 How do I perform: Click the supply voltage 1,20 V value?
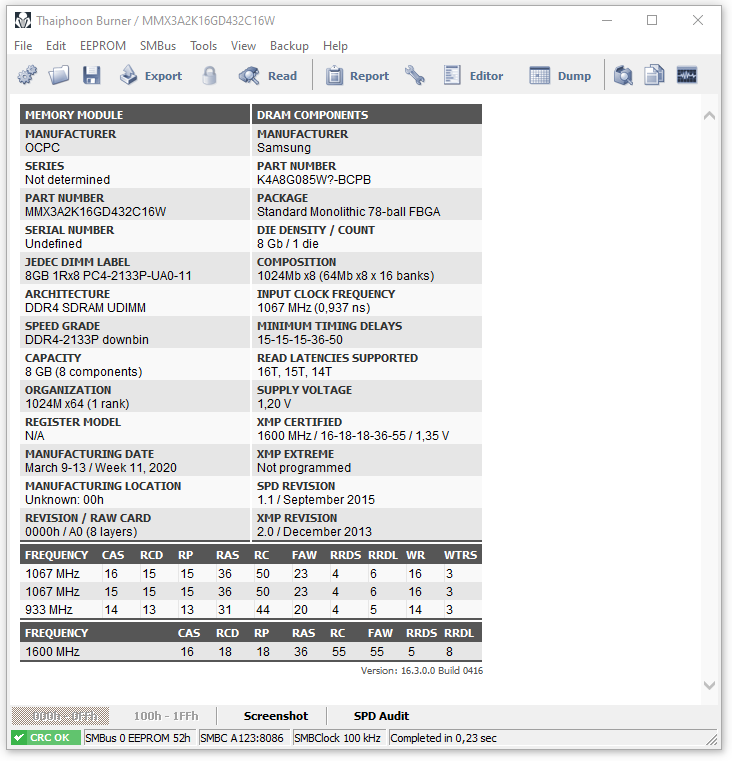click(274, 404)
